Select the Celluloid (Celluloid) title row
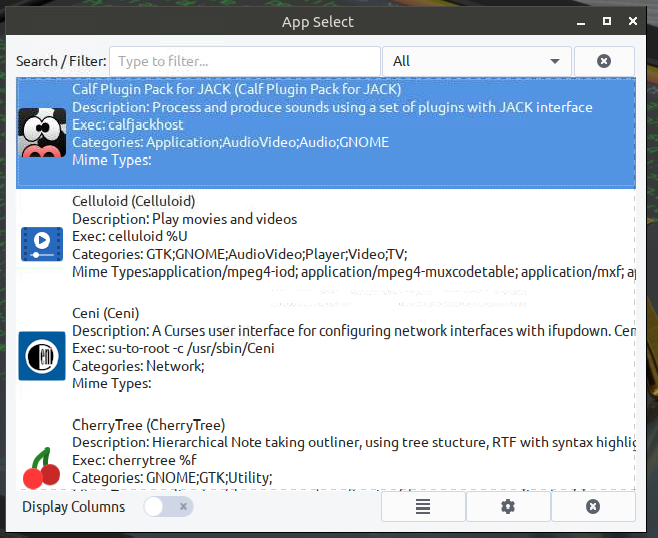 click(133, 201)
